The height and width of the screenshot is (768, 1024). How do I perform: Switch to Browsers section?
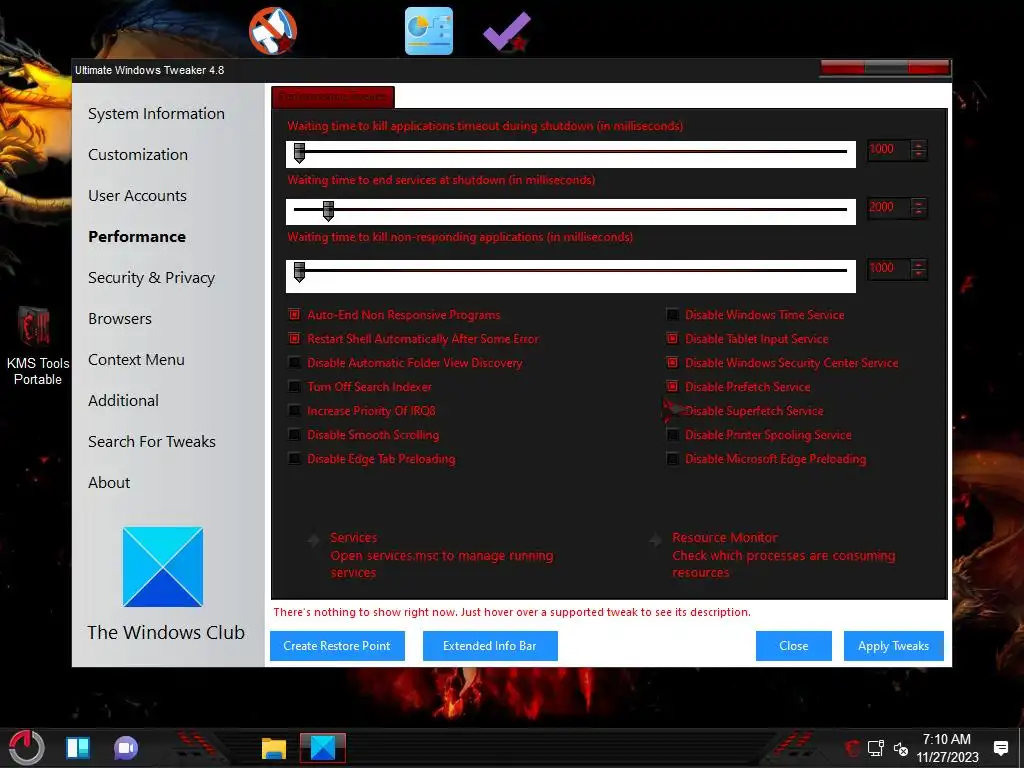120,319
